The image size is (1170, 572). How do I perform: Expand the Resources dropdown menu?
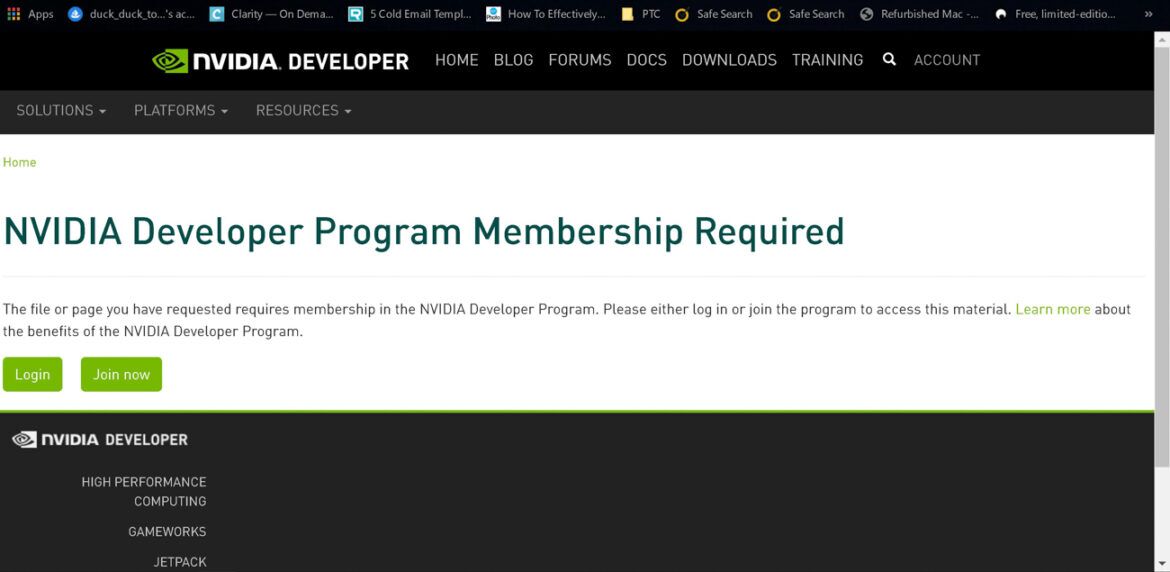[303, 111]
